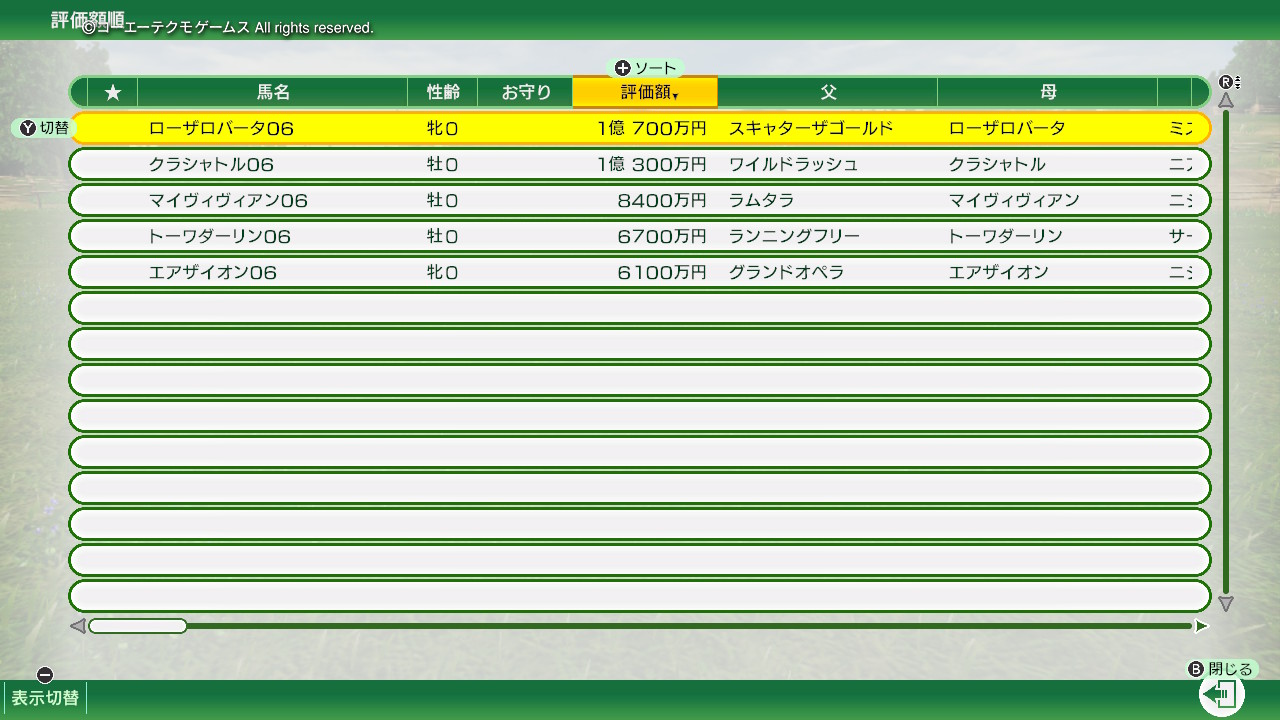Image resolution: width=1280 pixels, height=720 pixels.
Task: Click the scroll up arrow on the right
Action: click(x=1226, y=100)
